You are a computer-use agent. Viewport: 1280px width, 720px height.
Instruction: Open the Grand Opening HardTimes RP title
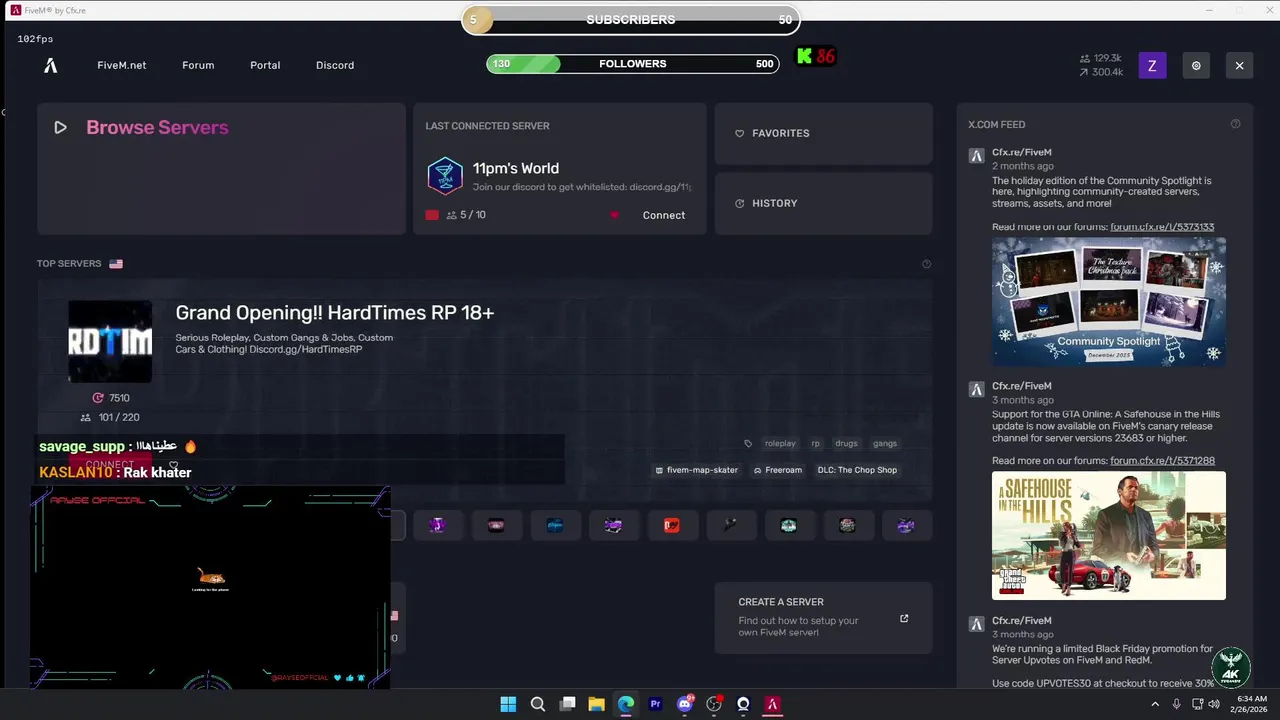point(335,312)
